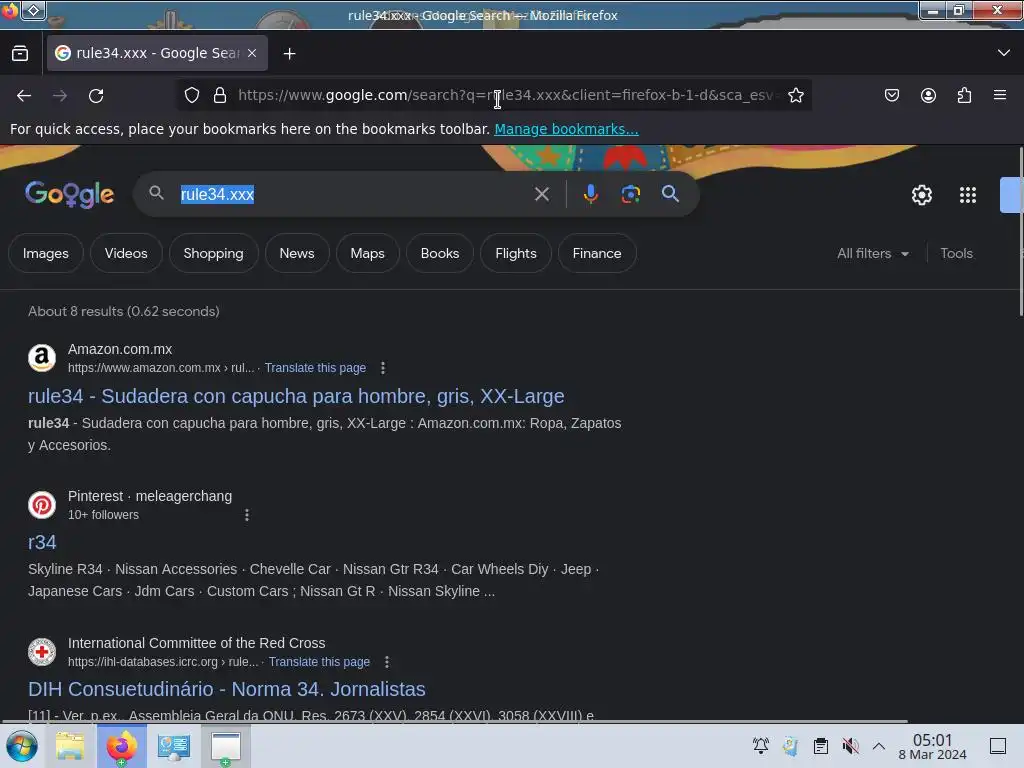Open the taskbar Start button
The height and width of the screenshot is (768, 1024).
pos(22,746)
